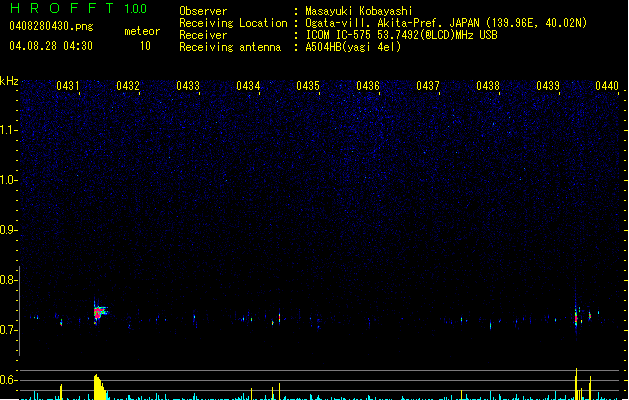This screenshot has width=629, height=400.
Task: Click the 0435 time marker
Action: [308, 86]
